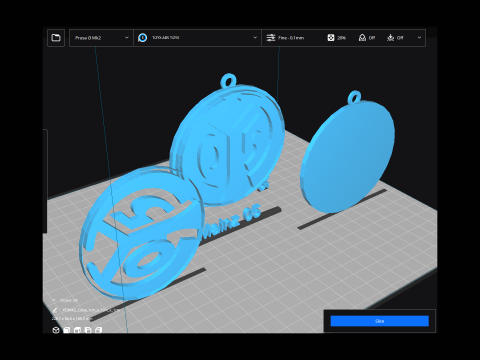Click the extruder material icon
Image resolution: width=480 pixels, height=360 pixels.
pos(143,38)
